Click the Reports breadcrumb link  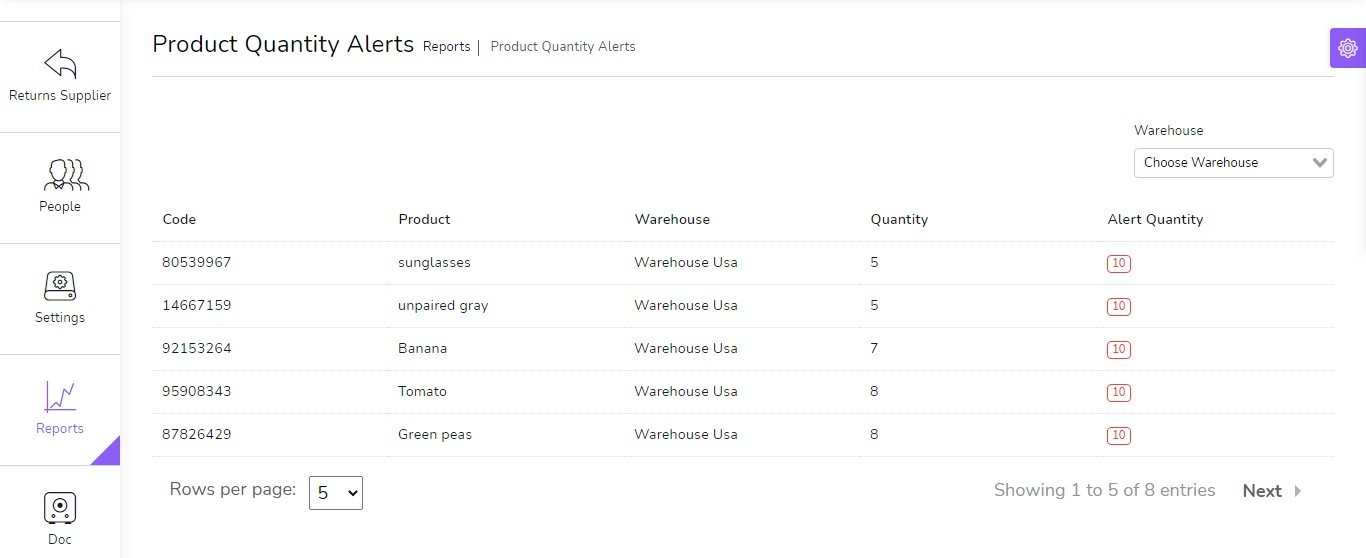pyautogui.click(x=446, y=47)
